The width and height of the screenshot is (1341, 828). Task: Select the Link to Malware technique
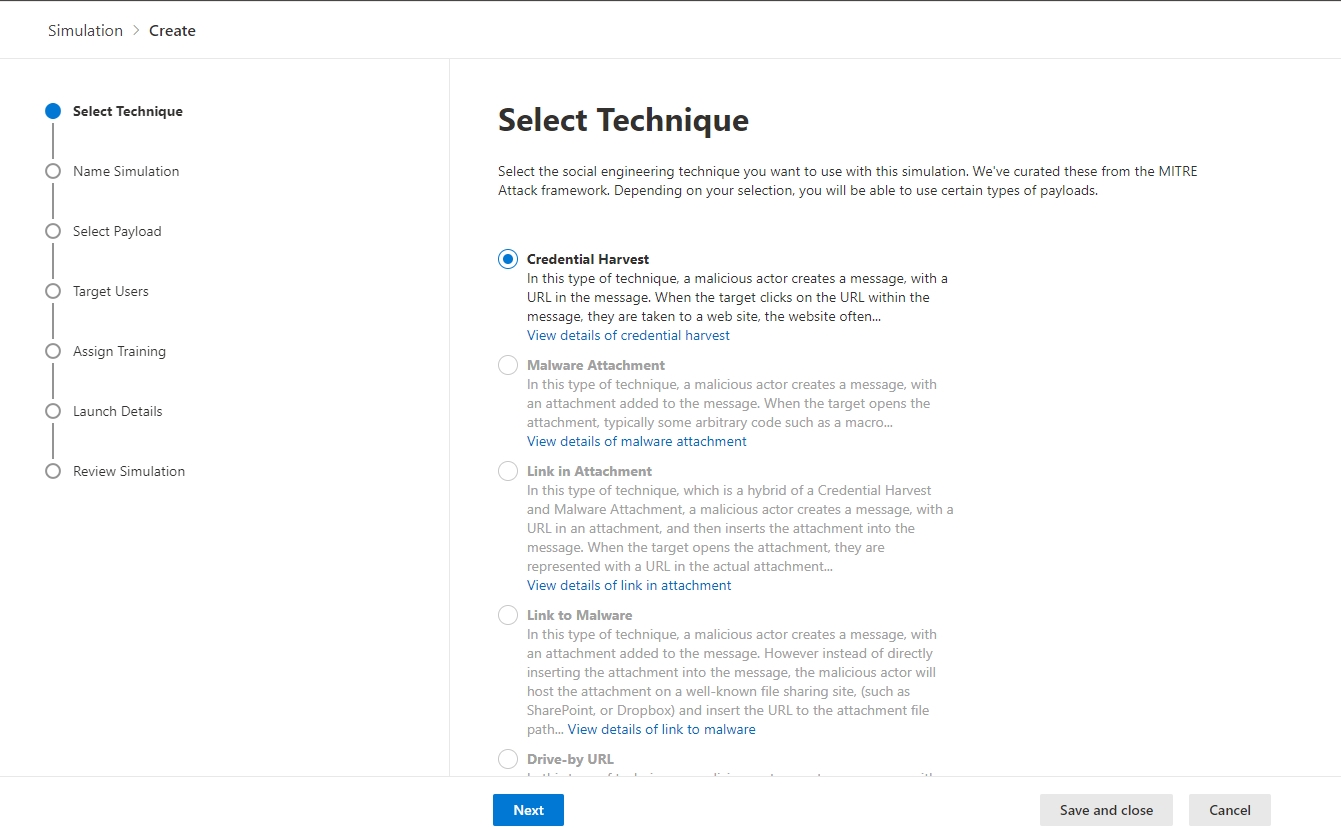pyautogui.click(x=507, y=614)
